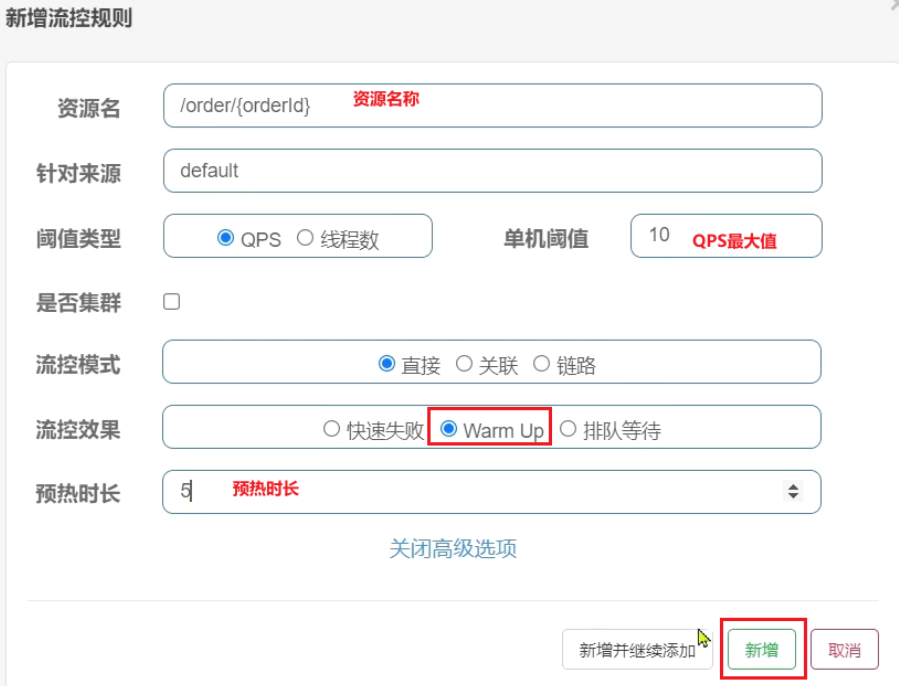Click the 单机阈值 label

[x=546, y=239]
